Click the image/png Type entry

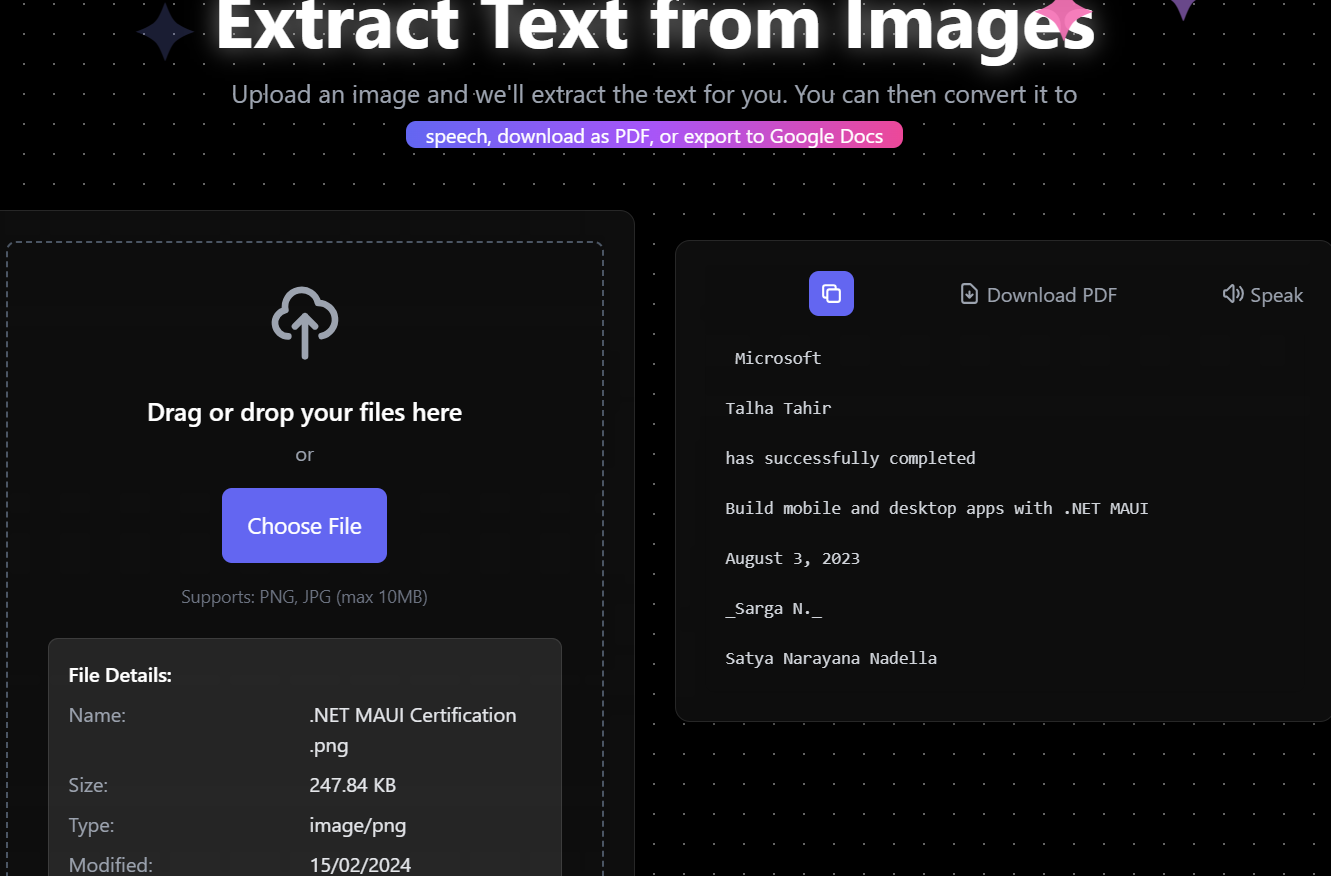[x=358, y=825]
